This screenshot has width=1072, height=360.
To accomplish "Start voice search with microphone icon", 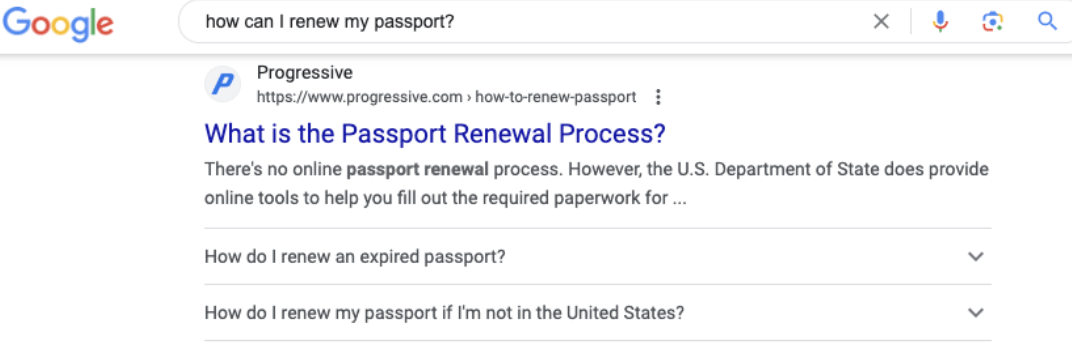I will point(941,22).
